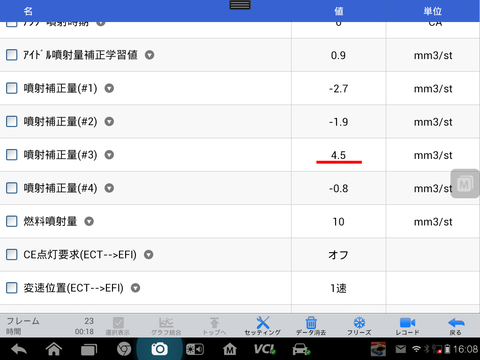Screen dimensions: 480x360
Task: Check the アイドル噴射量補正学習値 row checkbox
Action: (x=12, y=55)
